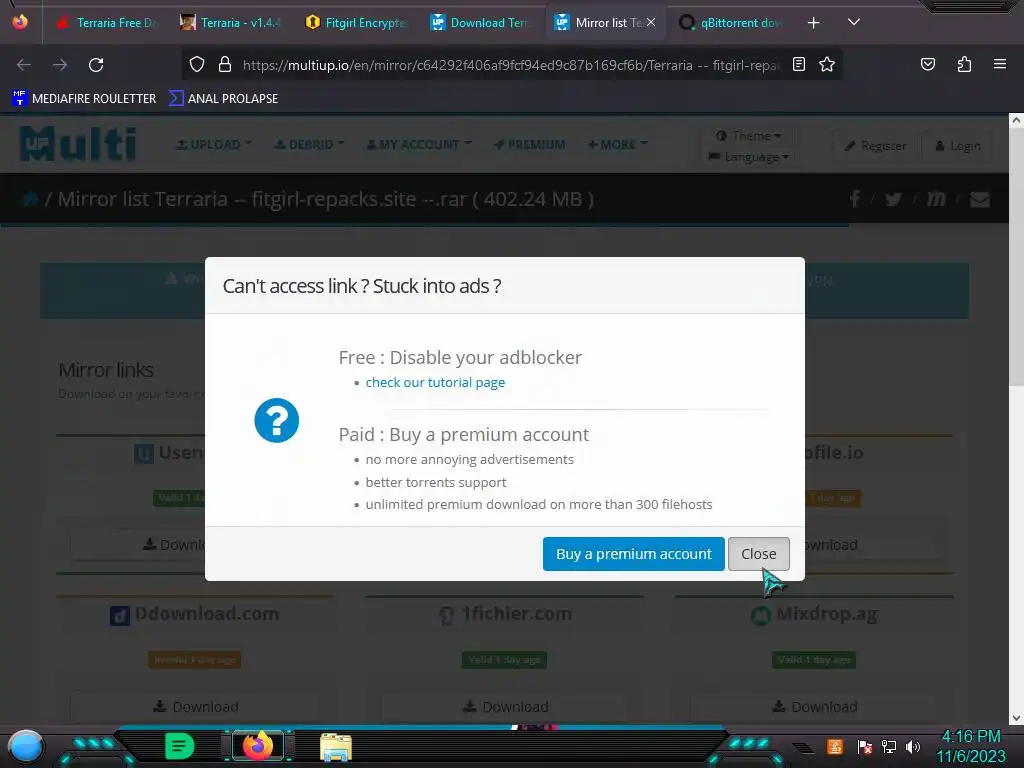Screen dimensions: 1024x768
Task: Click Download under Mixdrop.ag
Action: [814, 707]
